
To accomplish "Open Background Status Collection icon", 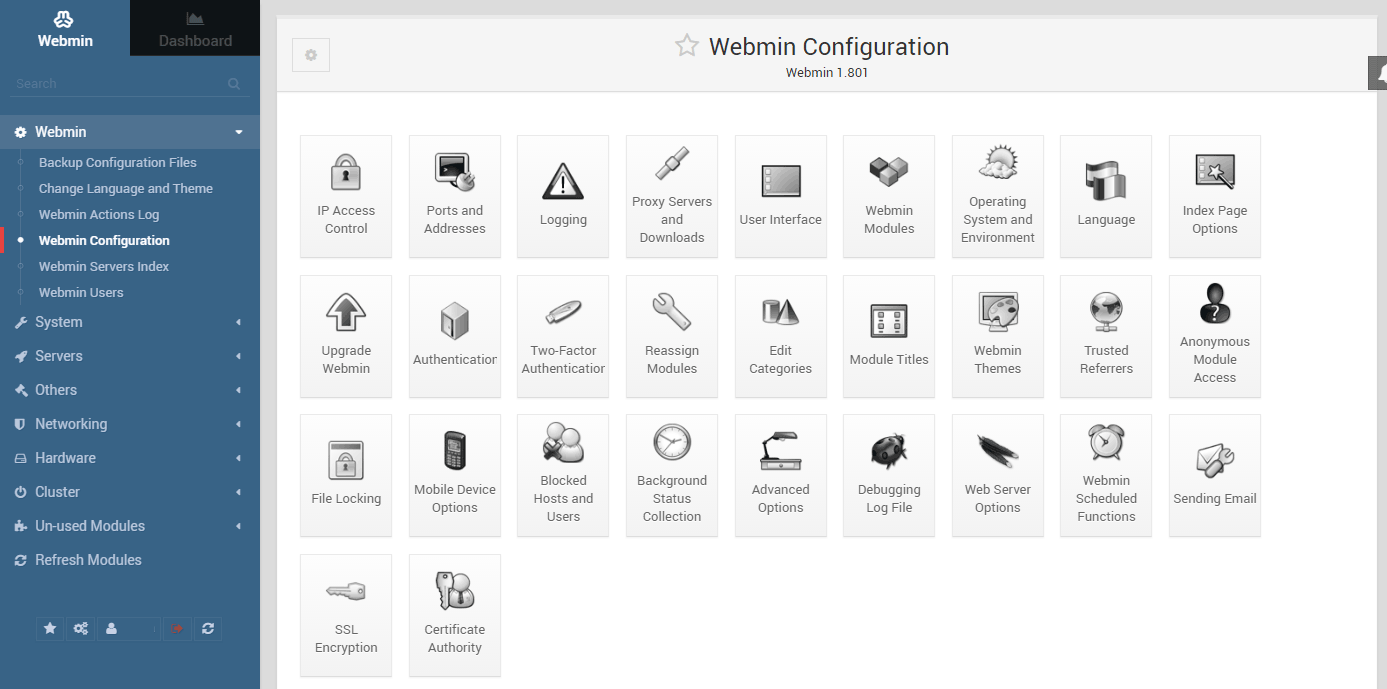I will point(672,475).
